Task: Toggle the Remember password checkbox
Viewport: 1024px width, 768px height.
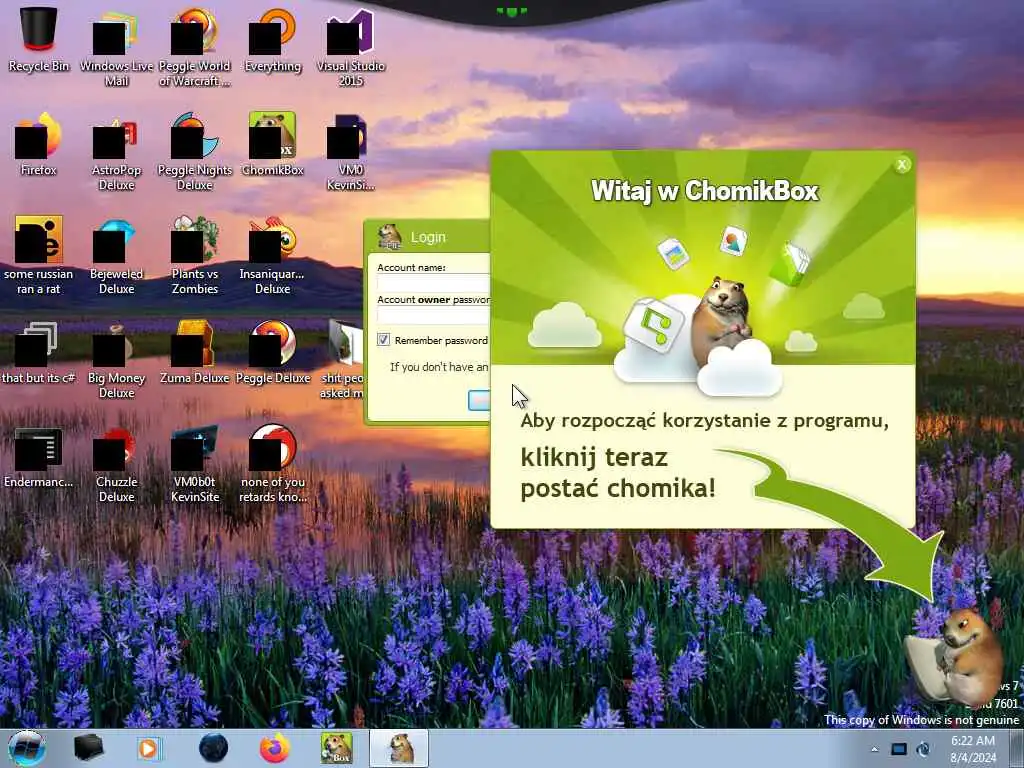Action: [x=383, y=340]
